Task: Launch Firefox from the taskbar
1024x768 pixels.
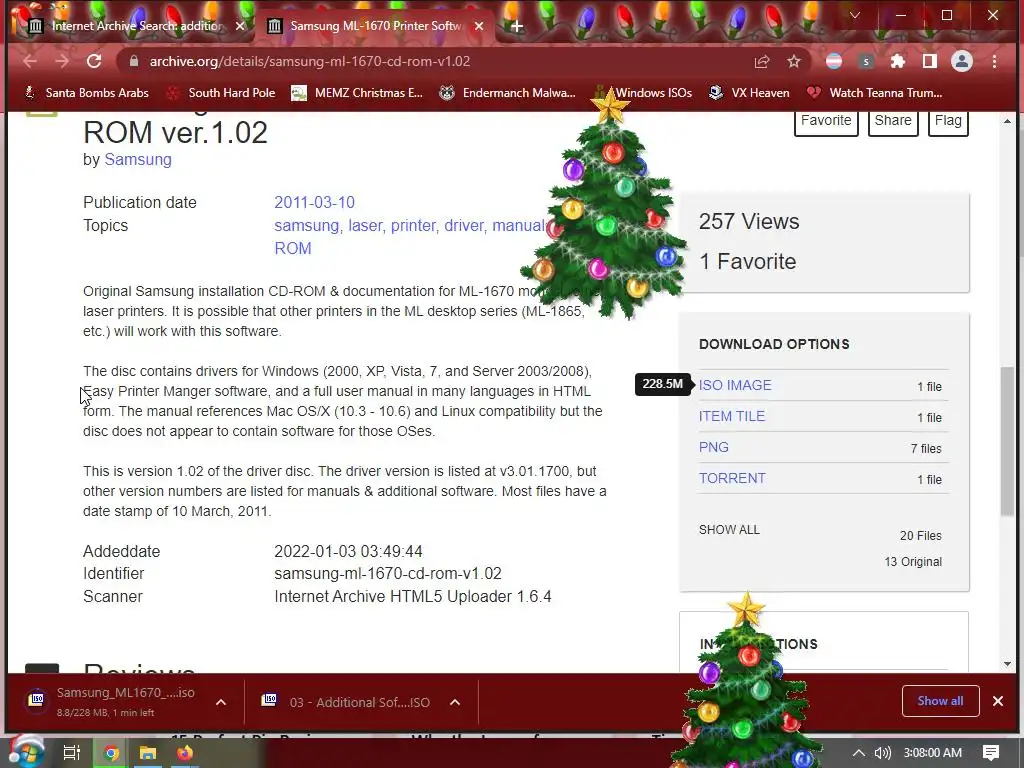Action: click(x=185, y=753)
